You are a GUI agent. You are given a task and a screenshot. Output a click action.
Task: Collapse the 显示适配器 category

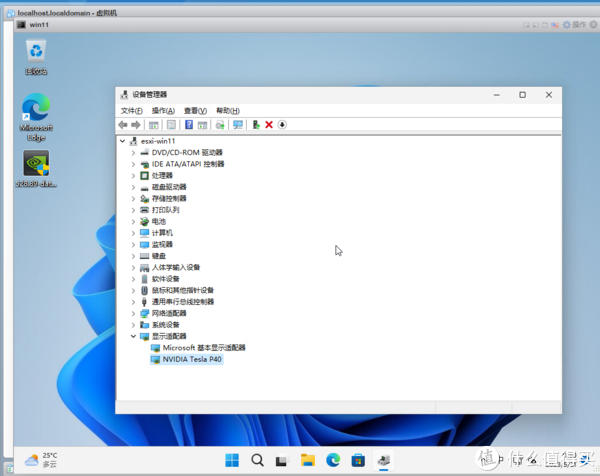[x=133, y=336]
